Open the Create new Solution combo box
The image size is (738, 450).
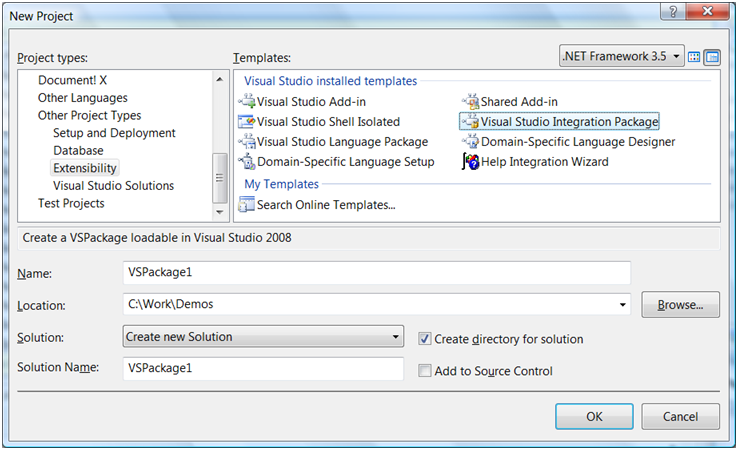pyautogui.click(x=263, y=337)
